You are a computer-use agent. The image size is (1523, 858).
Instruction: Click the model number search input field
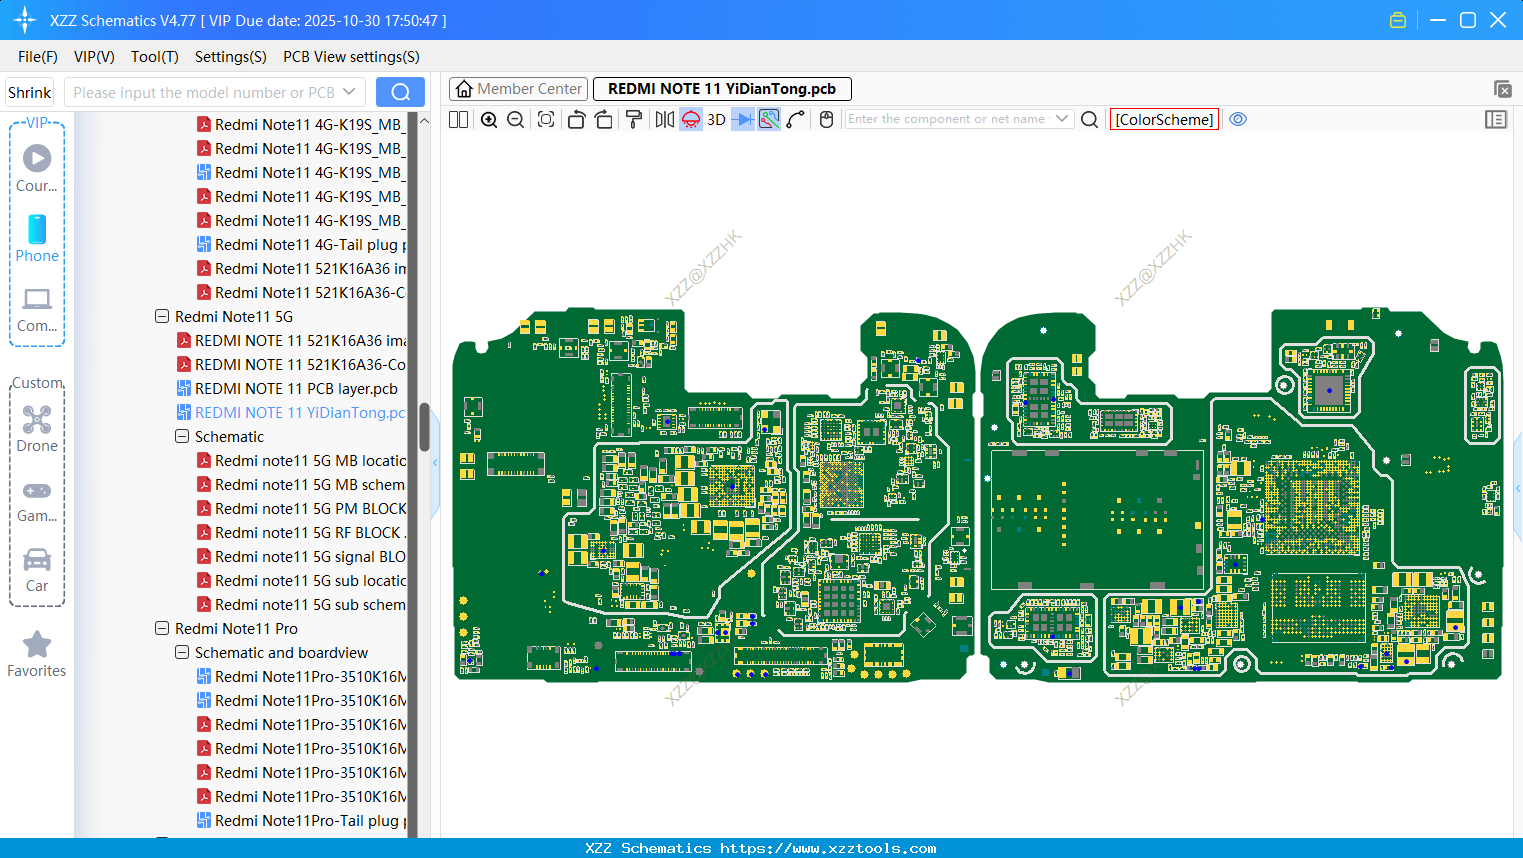pyautogui.click(x=204, y=93)
